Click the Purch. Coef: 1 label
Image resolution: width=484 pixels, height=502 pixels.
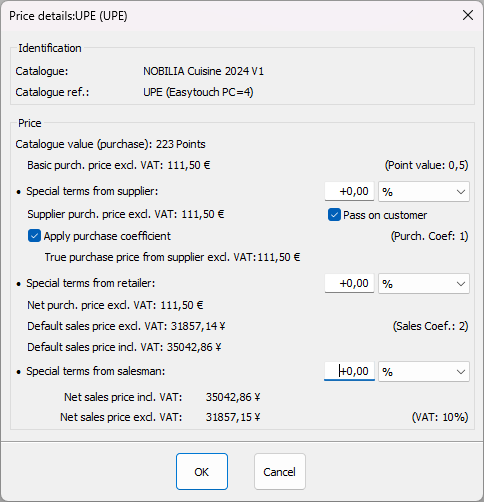(429, 236)
